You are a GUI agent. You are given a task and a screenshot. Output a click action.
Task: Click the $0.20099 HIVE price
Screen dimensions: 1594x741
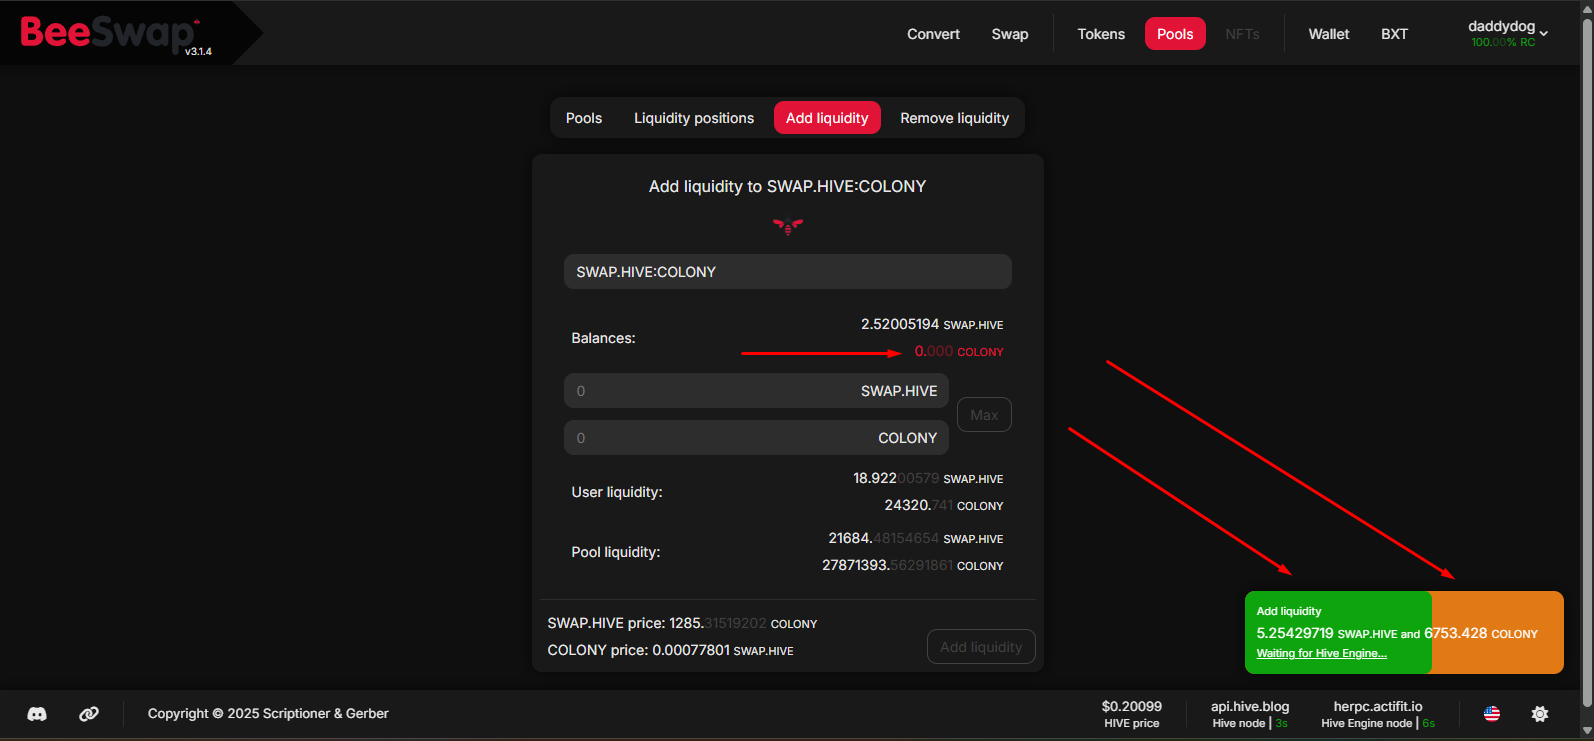pos(1132,714)
